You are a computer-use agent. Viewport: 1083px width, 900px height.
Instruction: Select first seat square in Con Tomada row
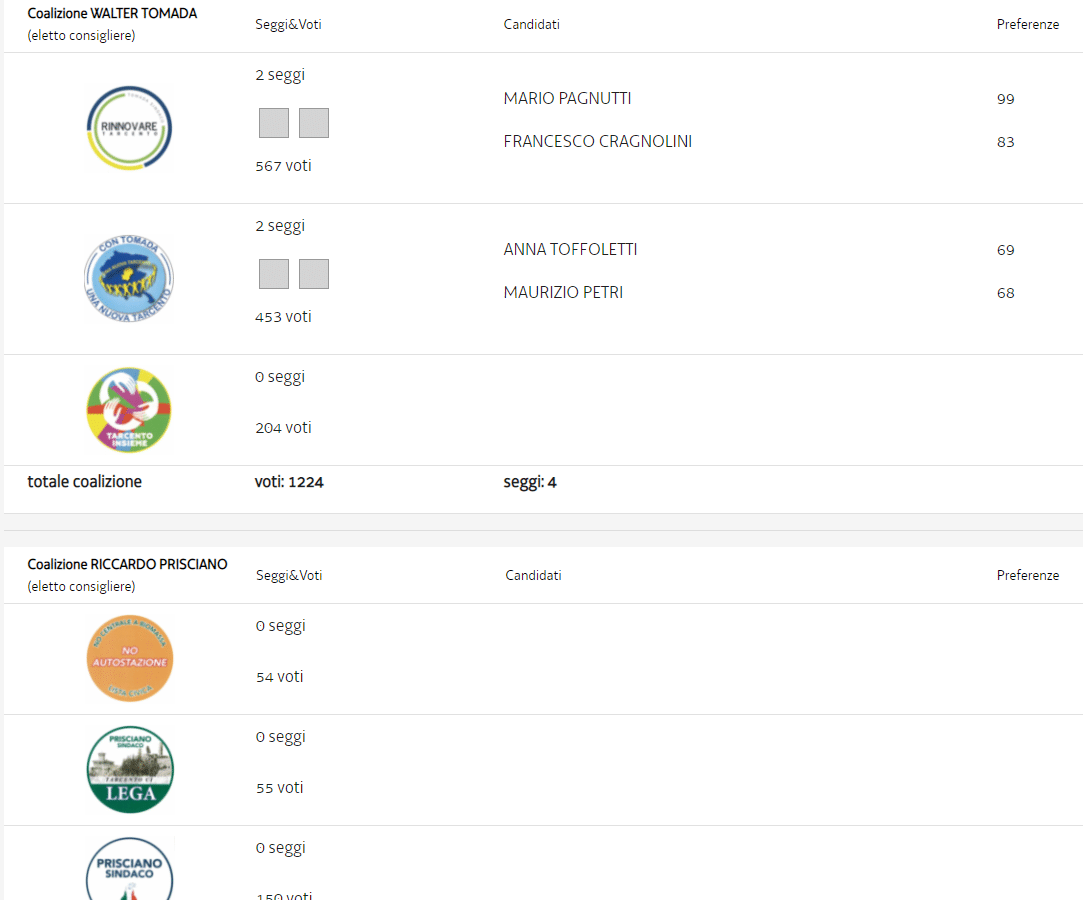[274, 274]
